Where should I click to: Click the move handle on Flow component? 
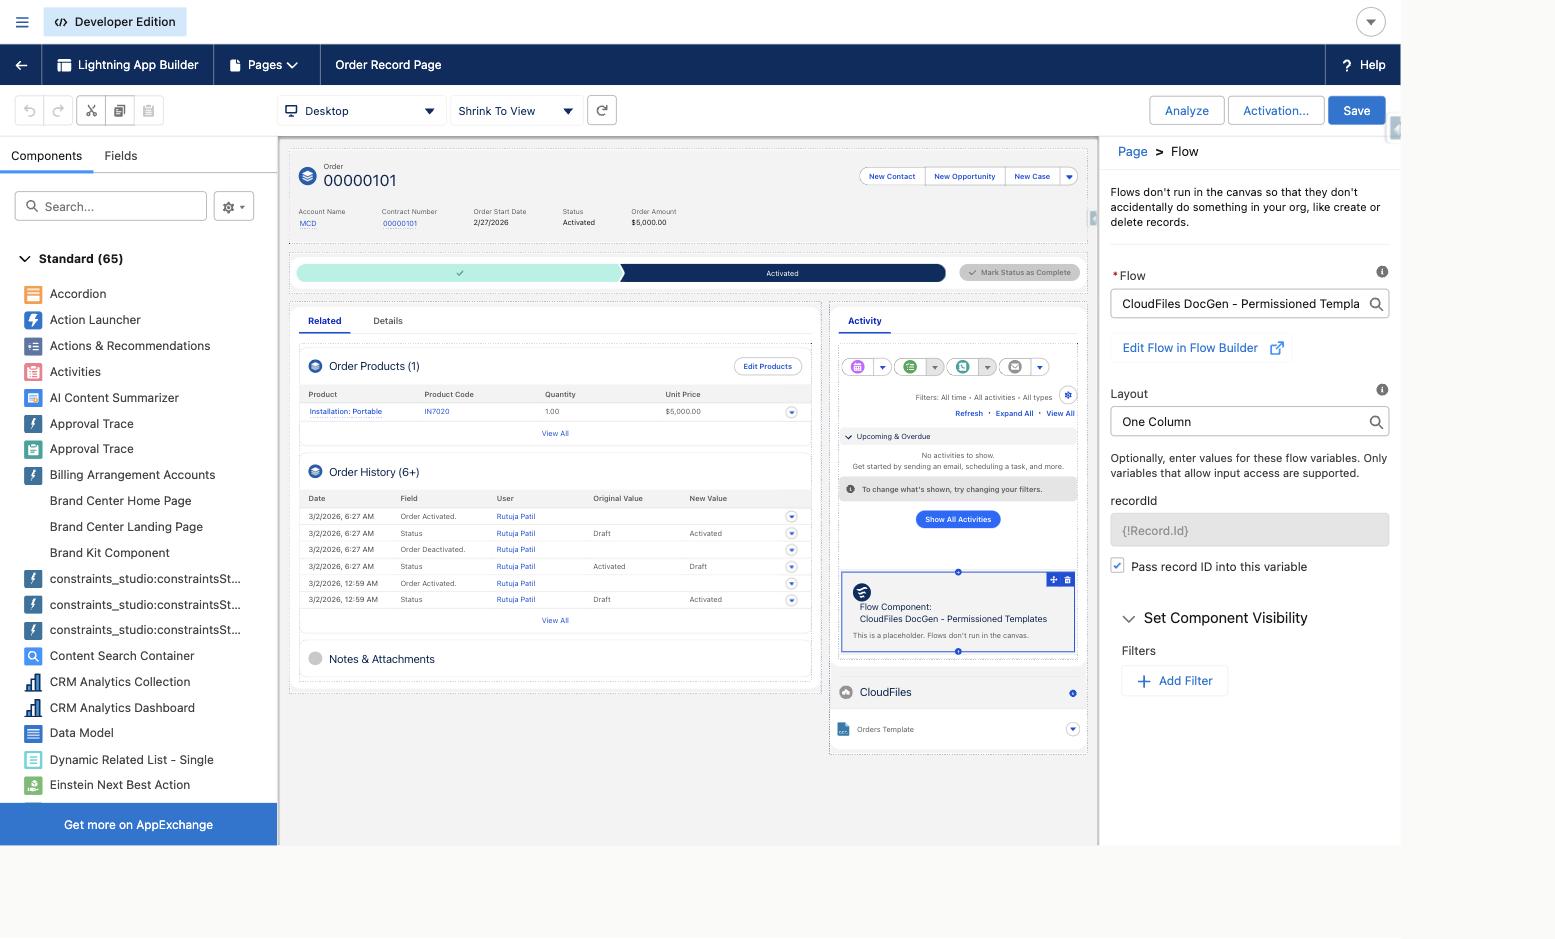1053,580
